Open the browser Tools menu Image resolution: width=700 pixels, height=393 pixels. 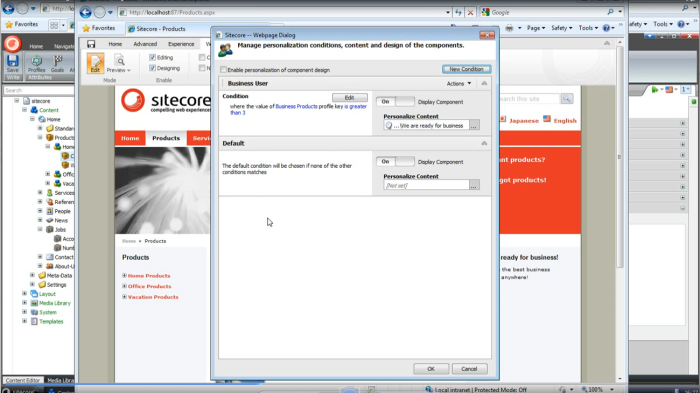588,28
